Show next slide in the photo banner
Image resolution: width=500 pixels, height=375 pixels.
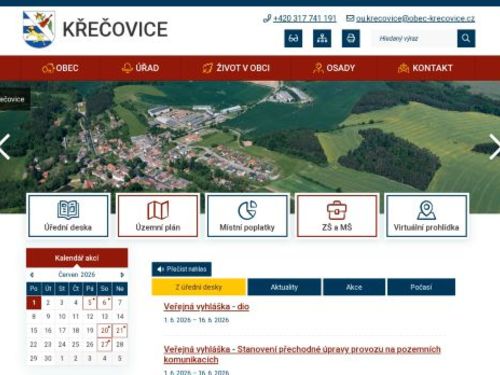[495, 147]
